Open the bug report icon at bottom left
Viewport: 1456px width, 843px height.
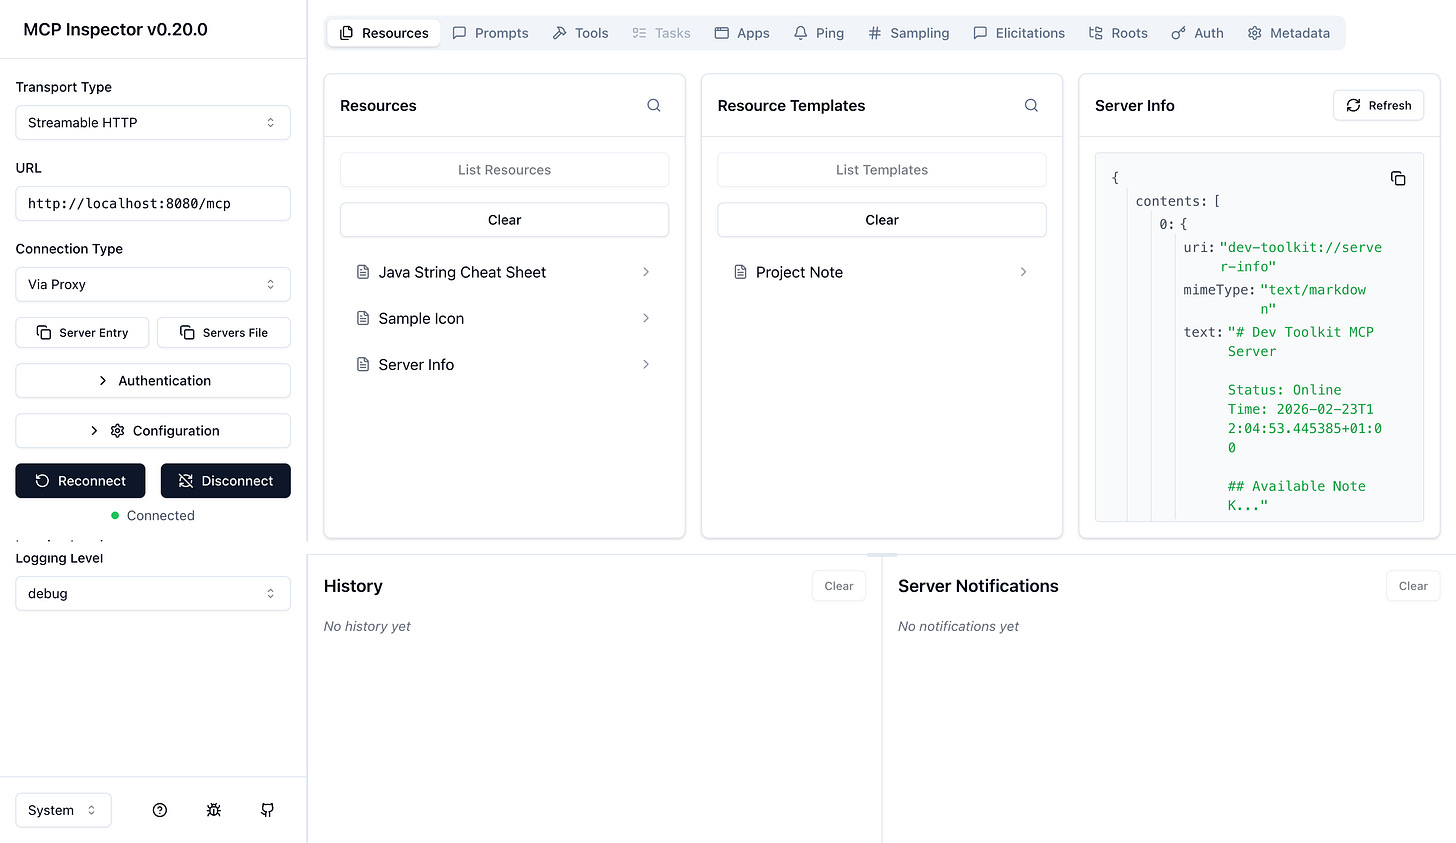tap(213, 810)
